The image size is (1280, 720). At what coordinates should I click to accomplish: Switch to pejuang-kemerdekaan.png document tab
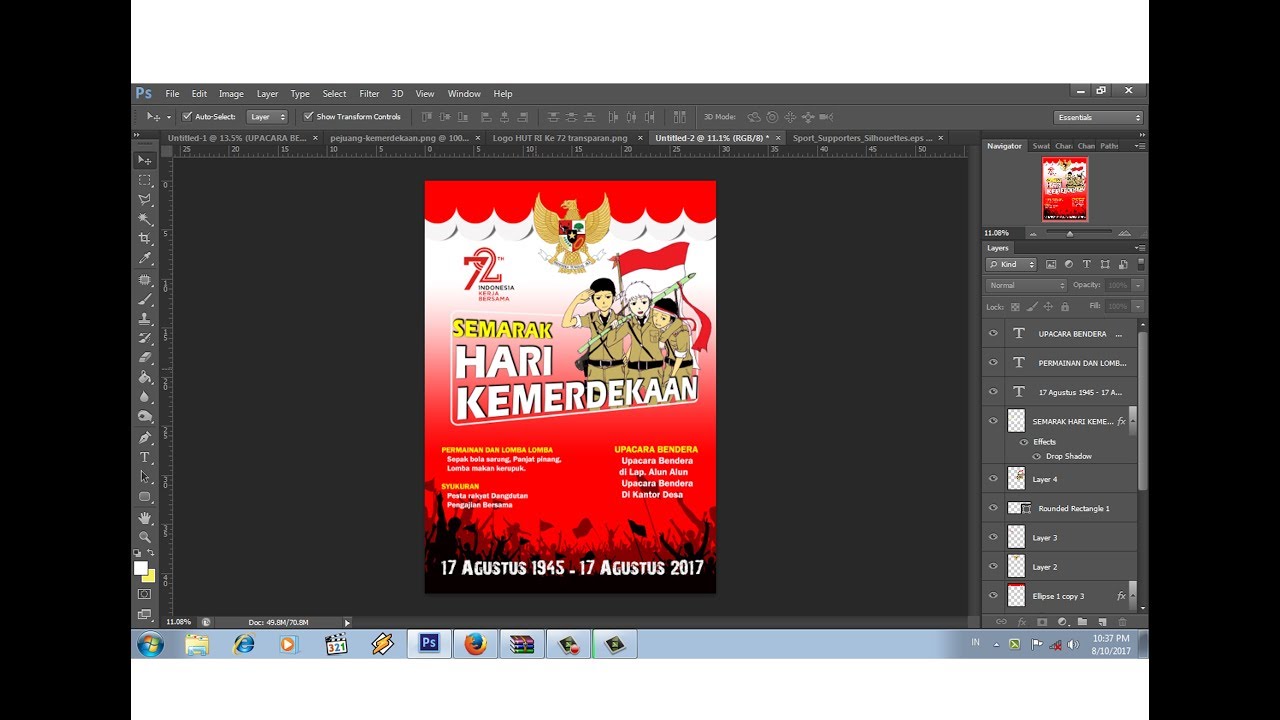tap(399, 138)
